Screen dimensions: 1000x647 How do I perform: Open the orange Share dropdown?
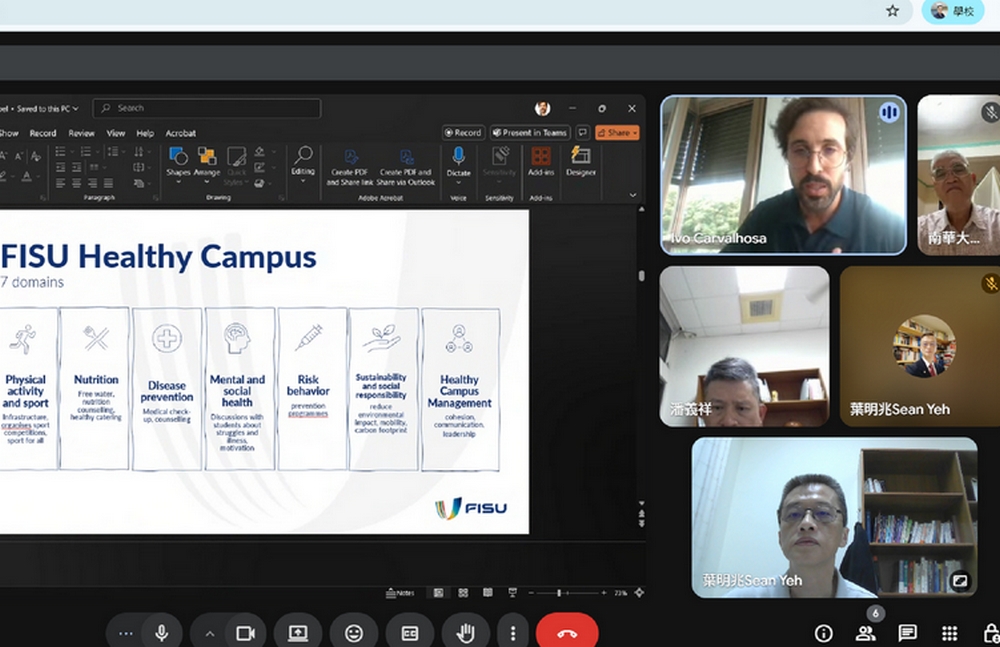pyautogui.click(x=617, y=133)
